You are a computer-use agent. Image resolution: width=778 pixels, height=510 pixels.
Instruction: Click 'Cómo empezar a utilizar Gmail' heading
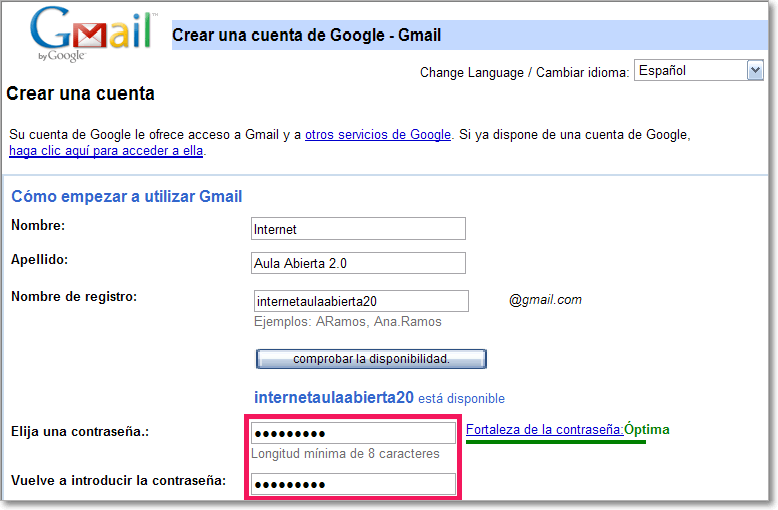(x=127, y=196)
